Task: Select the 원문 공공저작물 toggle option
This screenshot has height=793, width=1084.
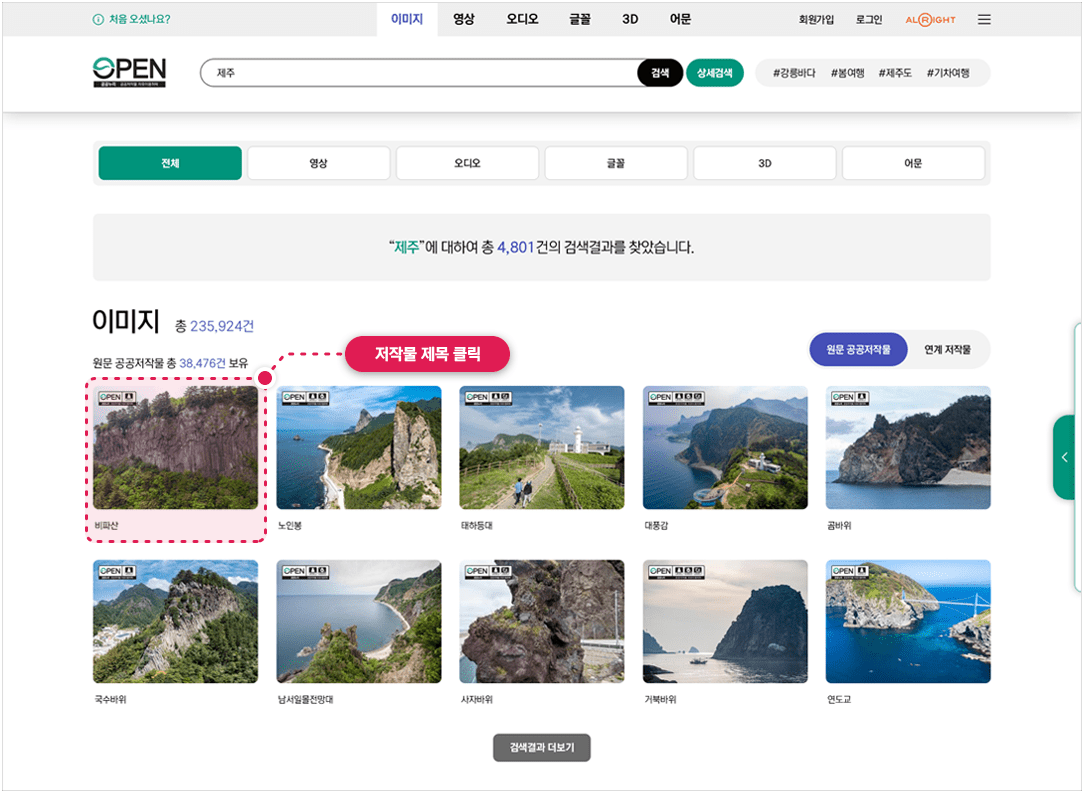Action: [x=858, y=349]
